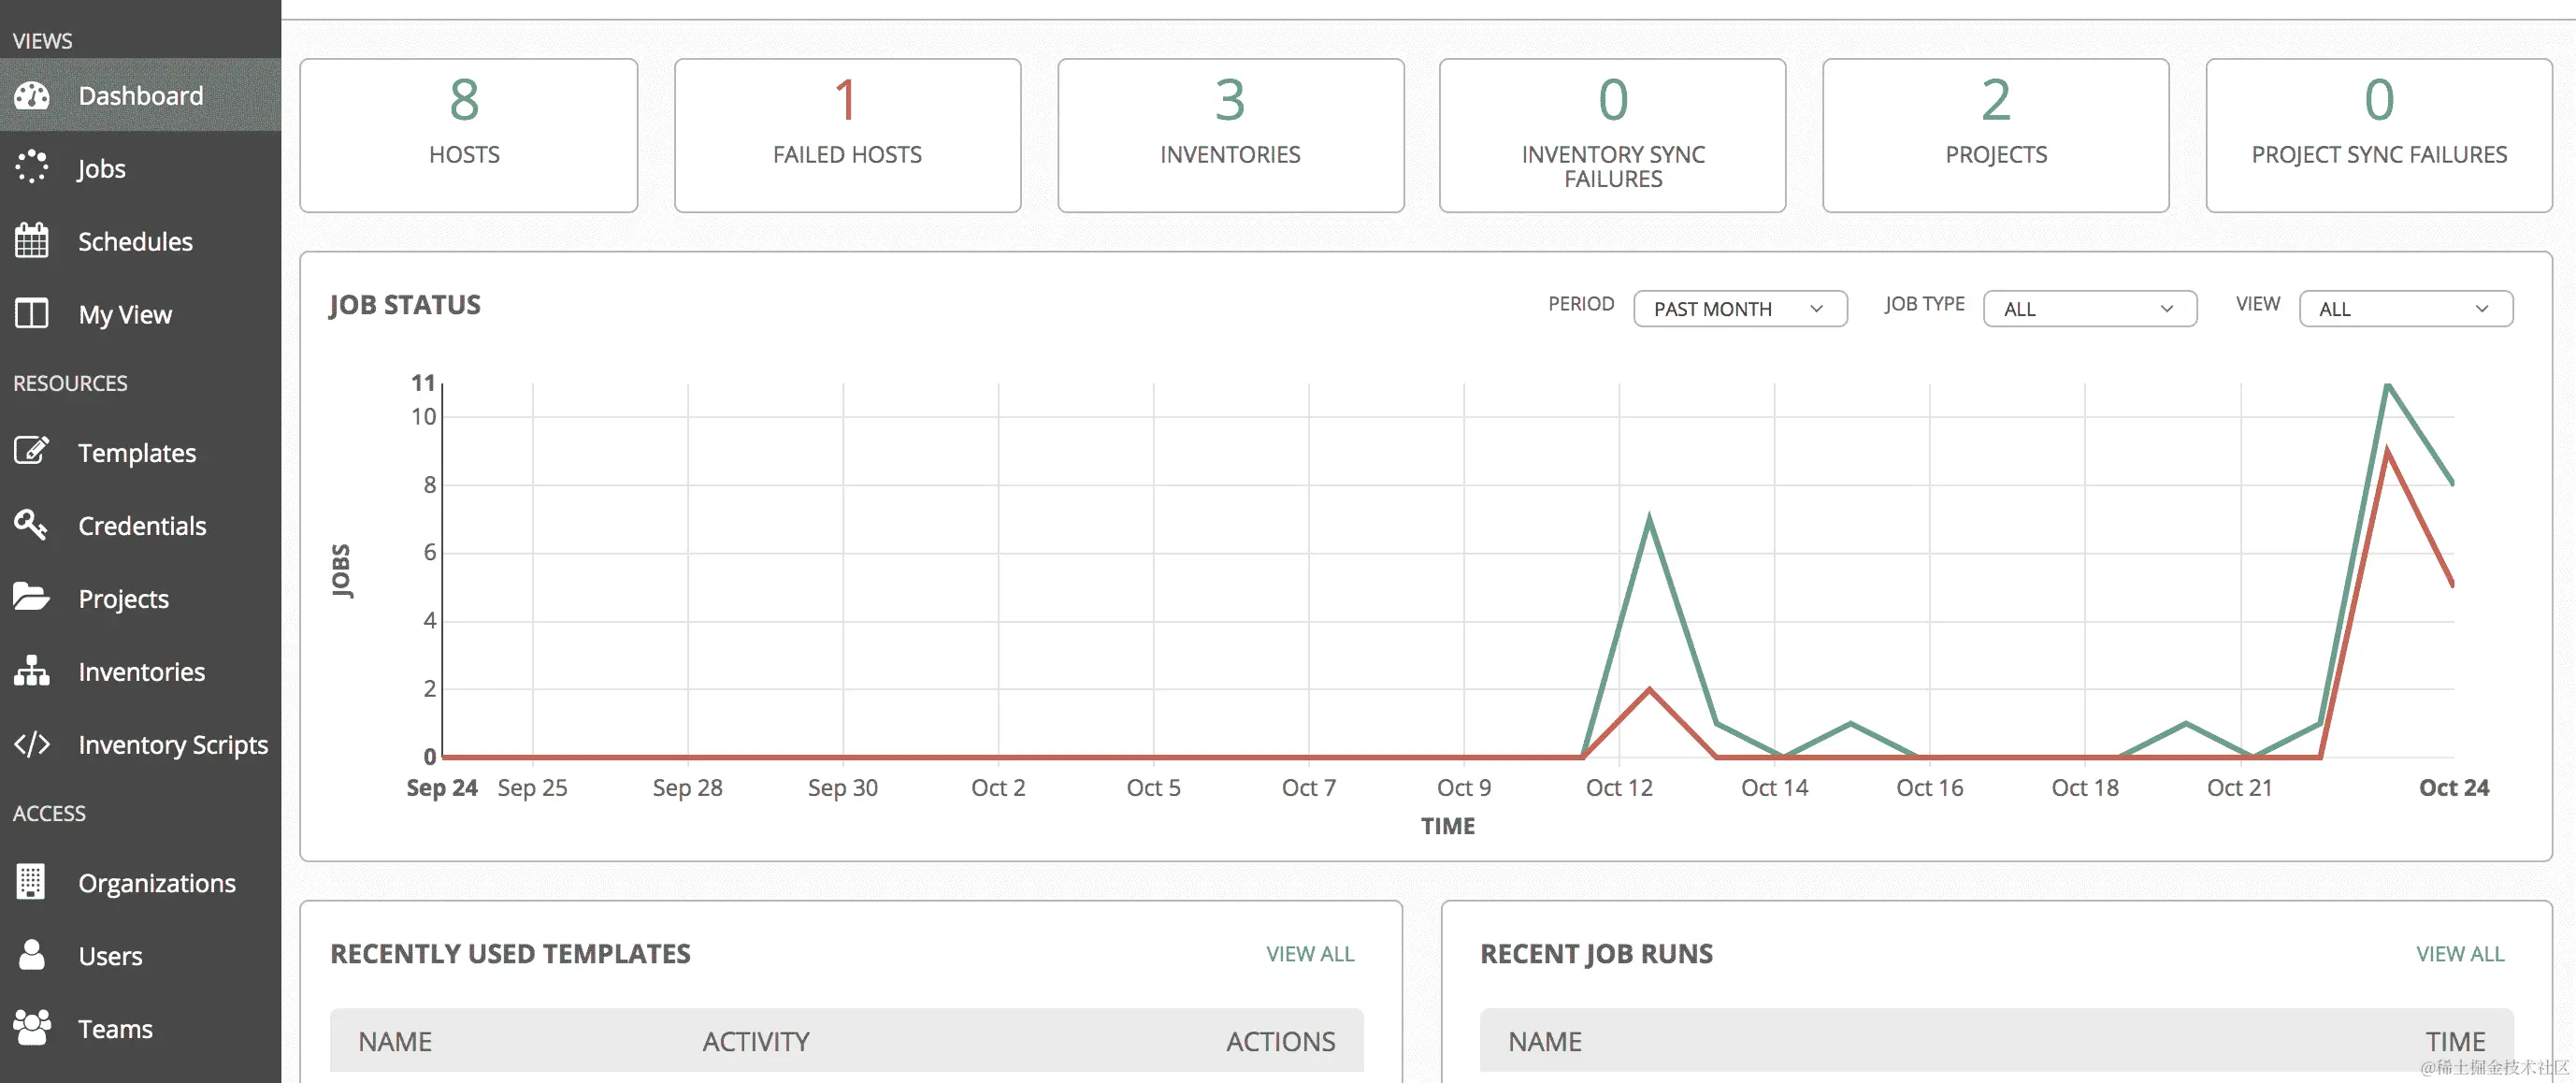
Task: View all recent job runs
Action: coord(2459,954)
